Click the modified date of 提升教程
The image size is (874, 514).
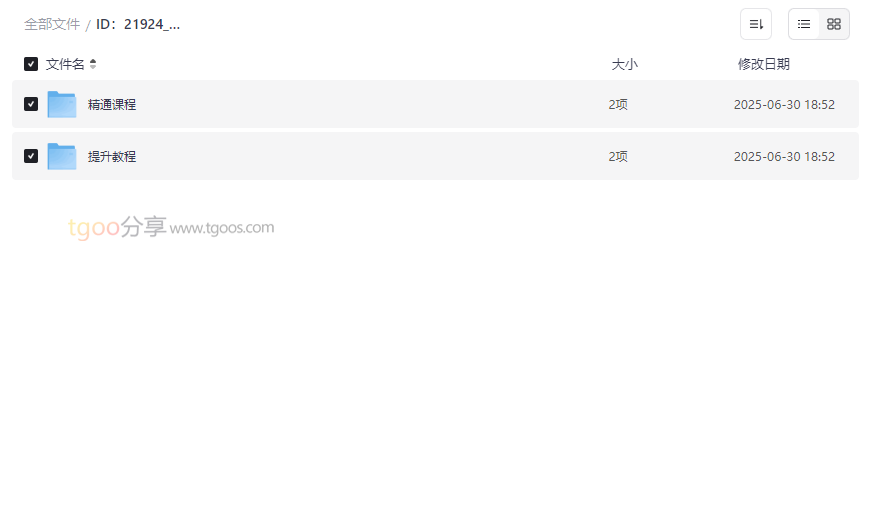tap(784, 156)
